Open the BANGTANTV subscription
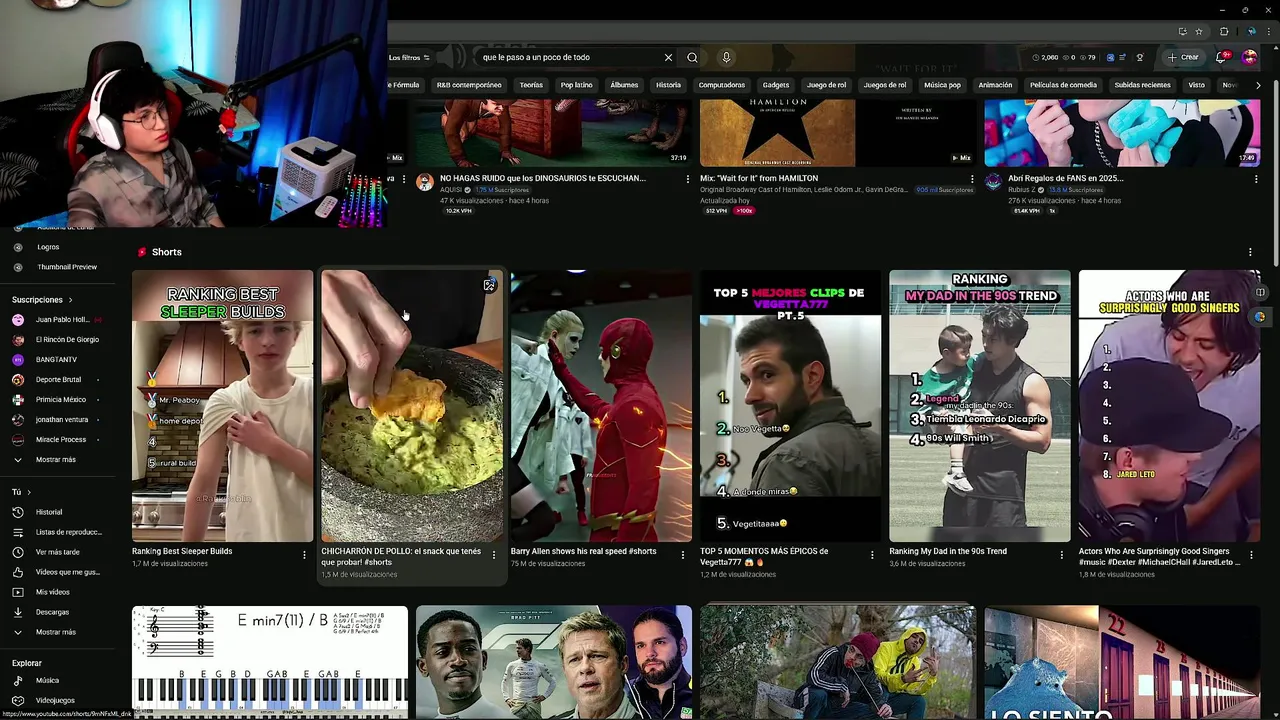 [56, 360]
